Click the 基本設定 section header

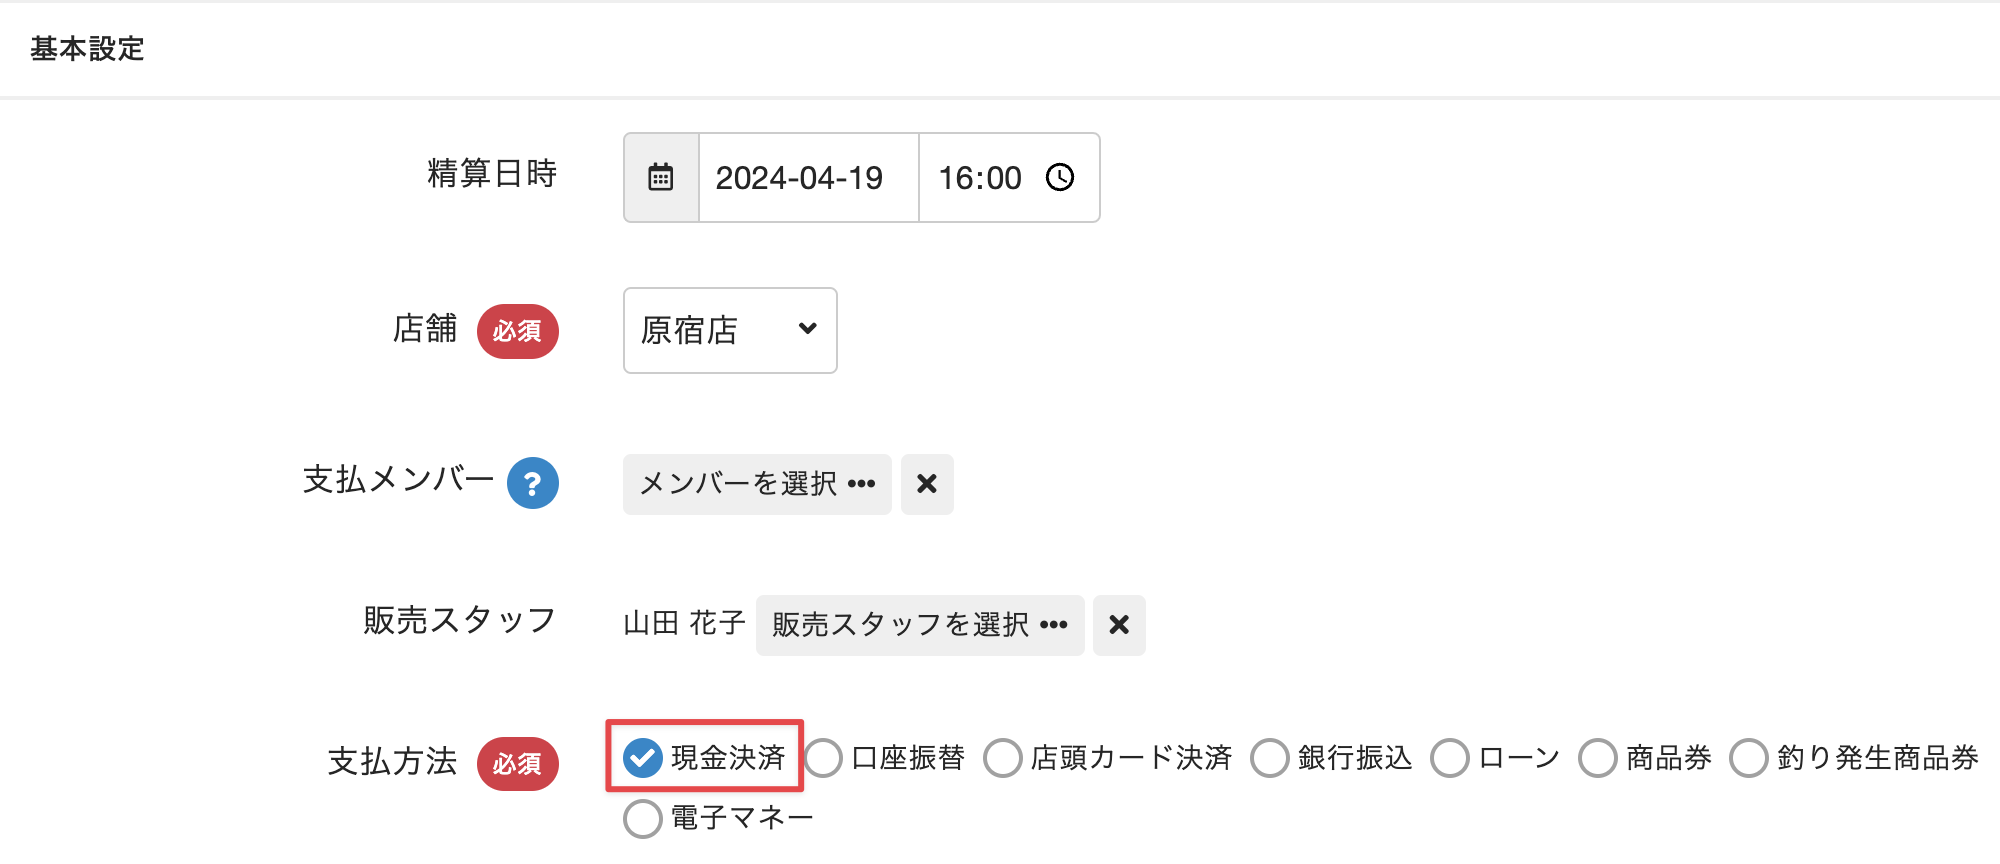coord(88,49)
